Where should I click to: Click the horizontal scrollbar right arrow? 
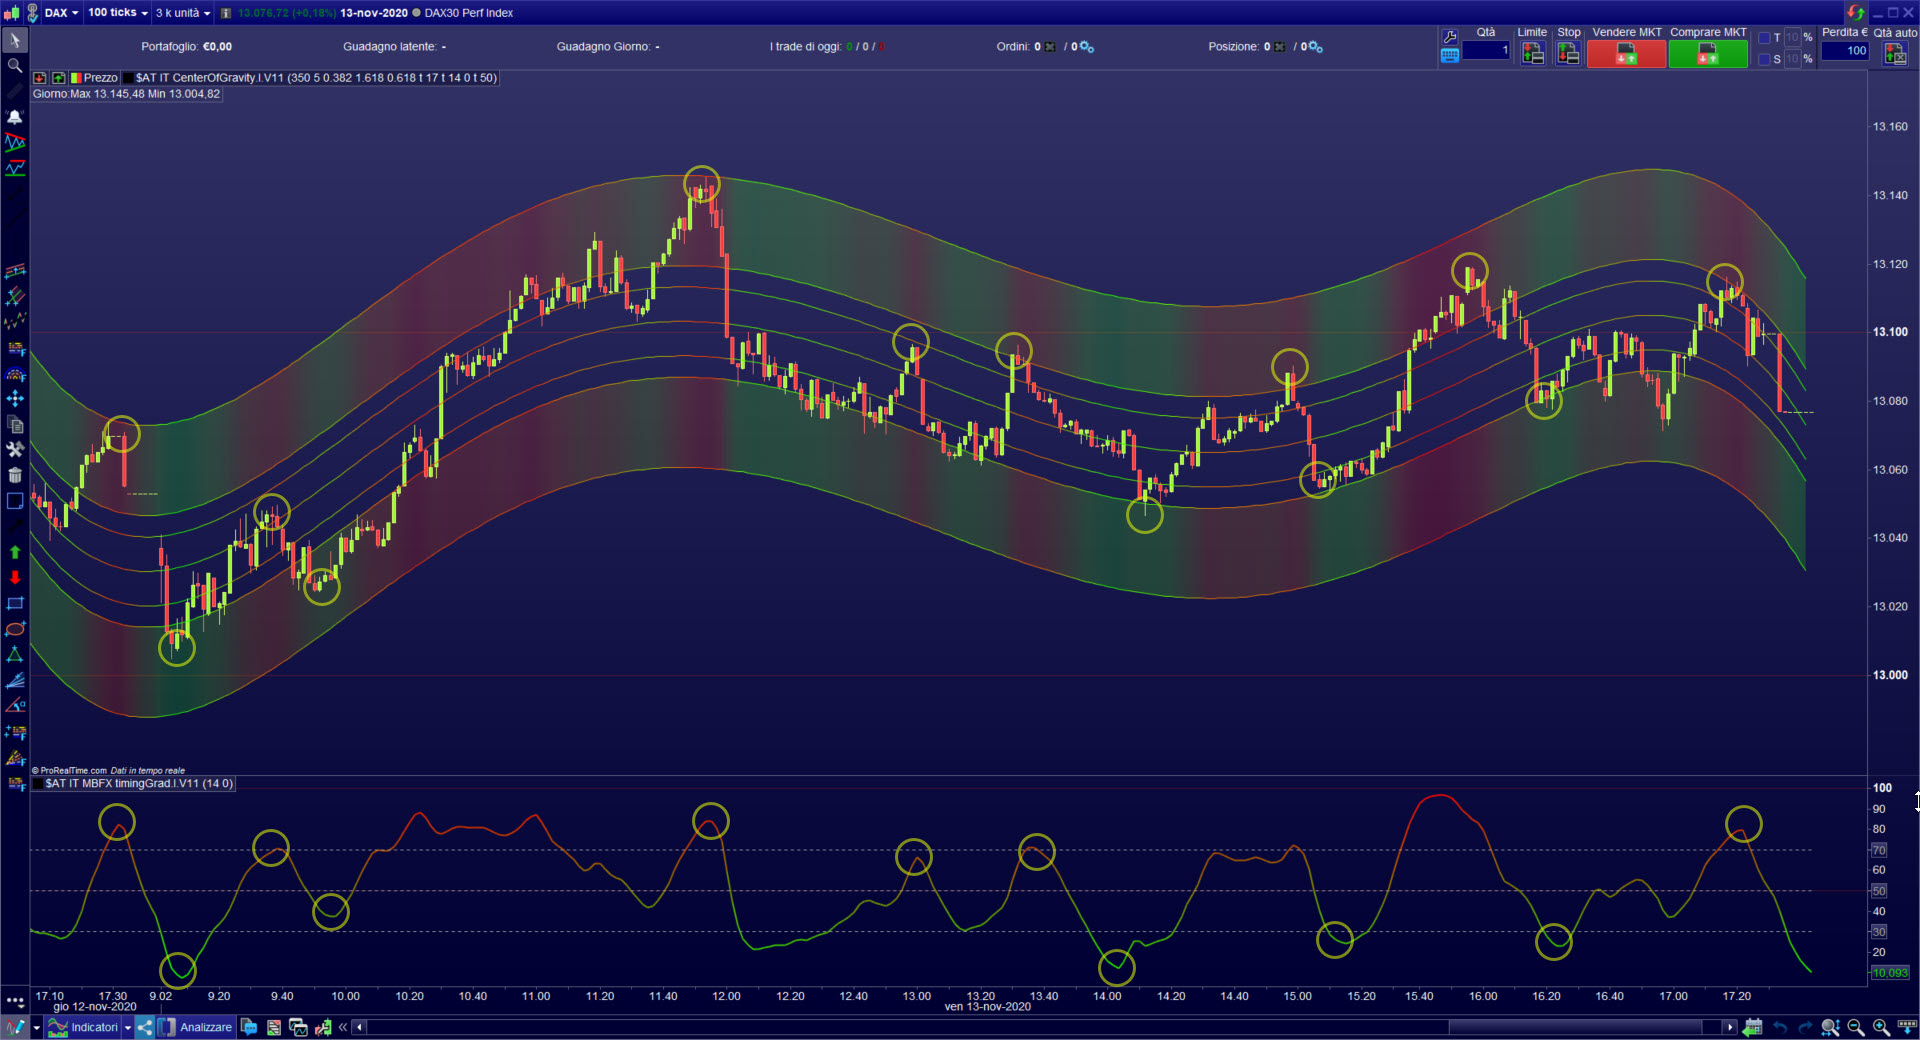1729,1027
